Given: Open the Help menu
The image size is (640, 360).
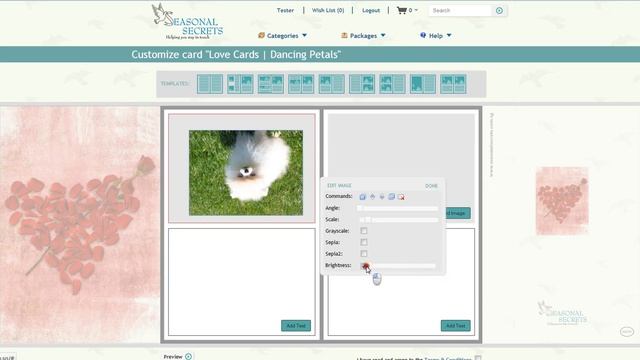Looking at the screenshot, I should tap(436, 36).
